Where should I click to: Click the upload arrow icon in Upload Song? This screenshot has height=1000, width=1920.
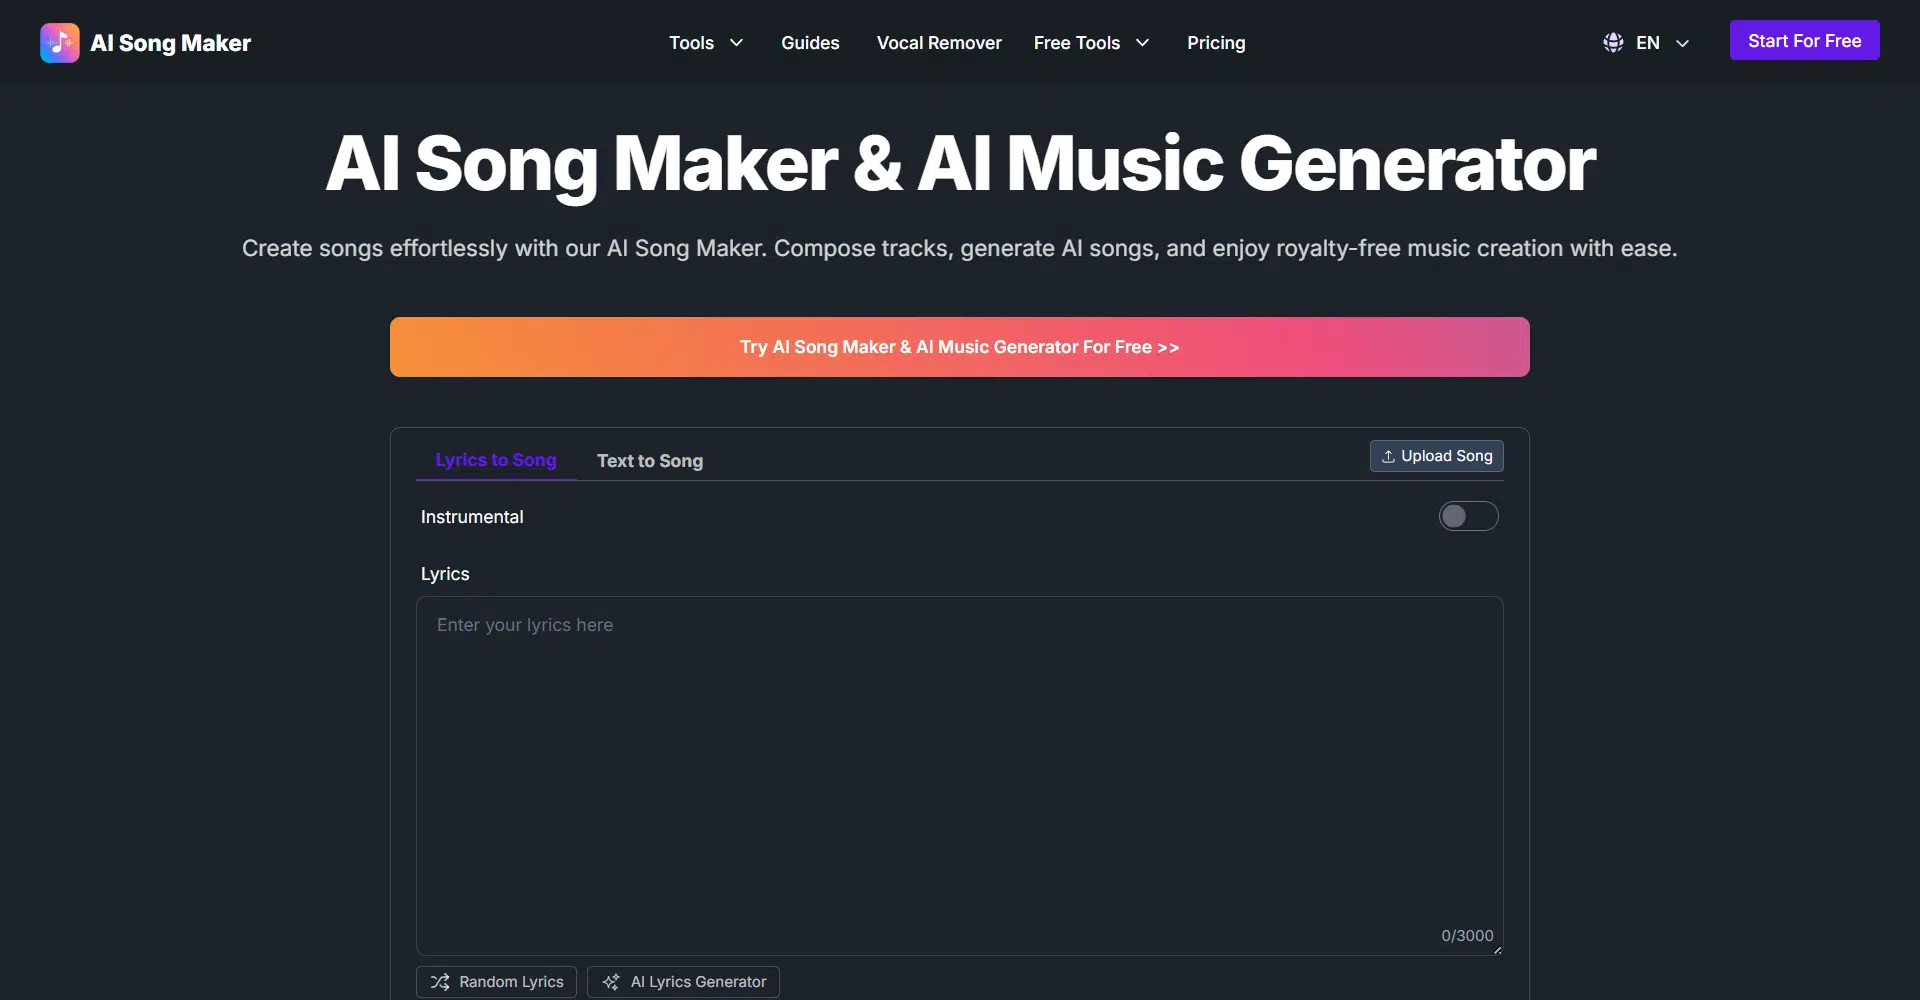(1388, 457)
